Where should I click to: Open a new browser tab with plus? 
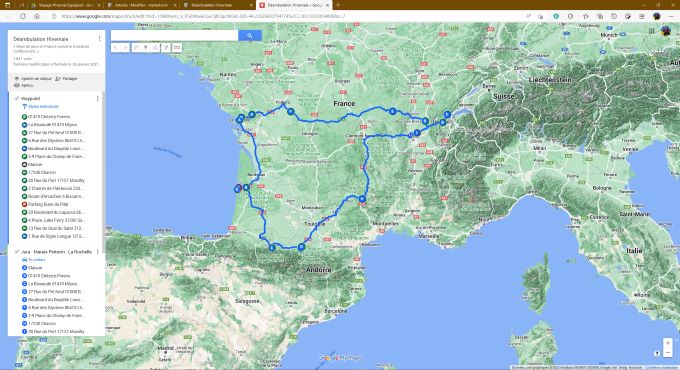338,5
